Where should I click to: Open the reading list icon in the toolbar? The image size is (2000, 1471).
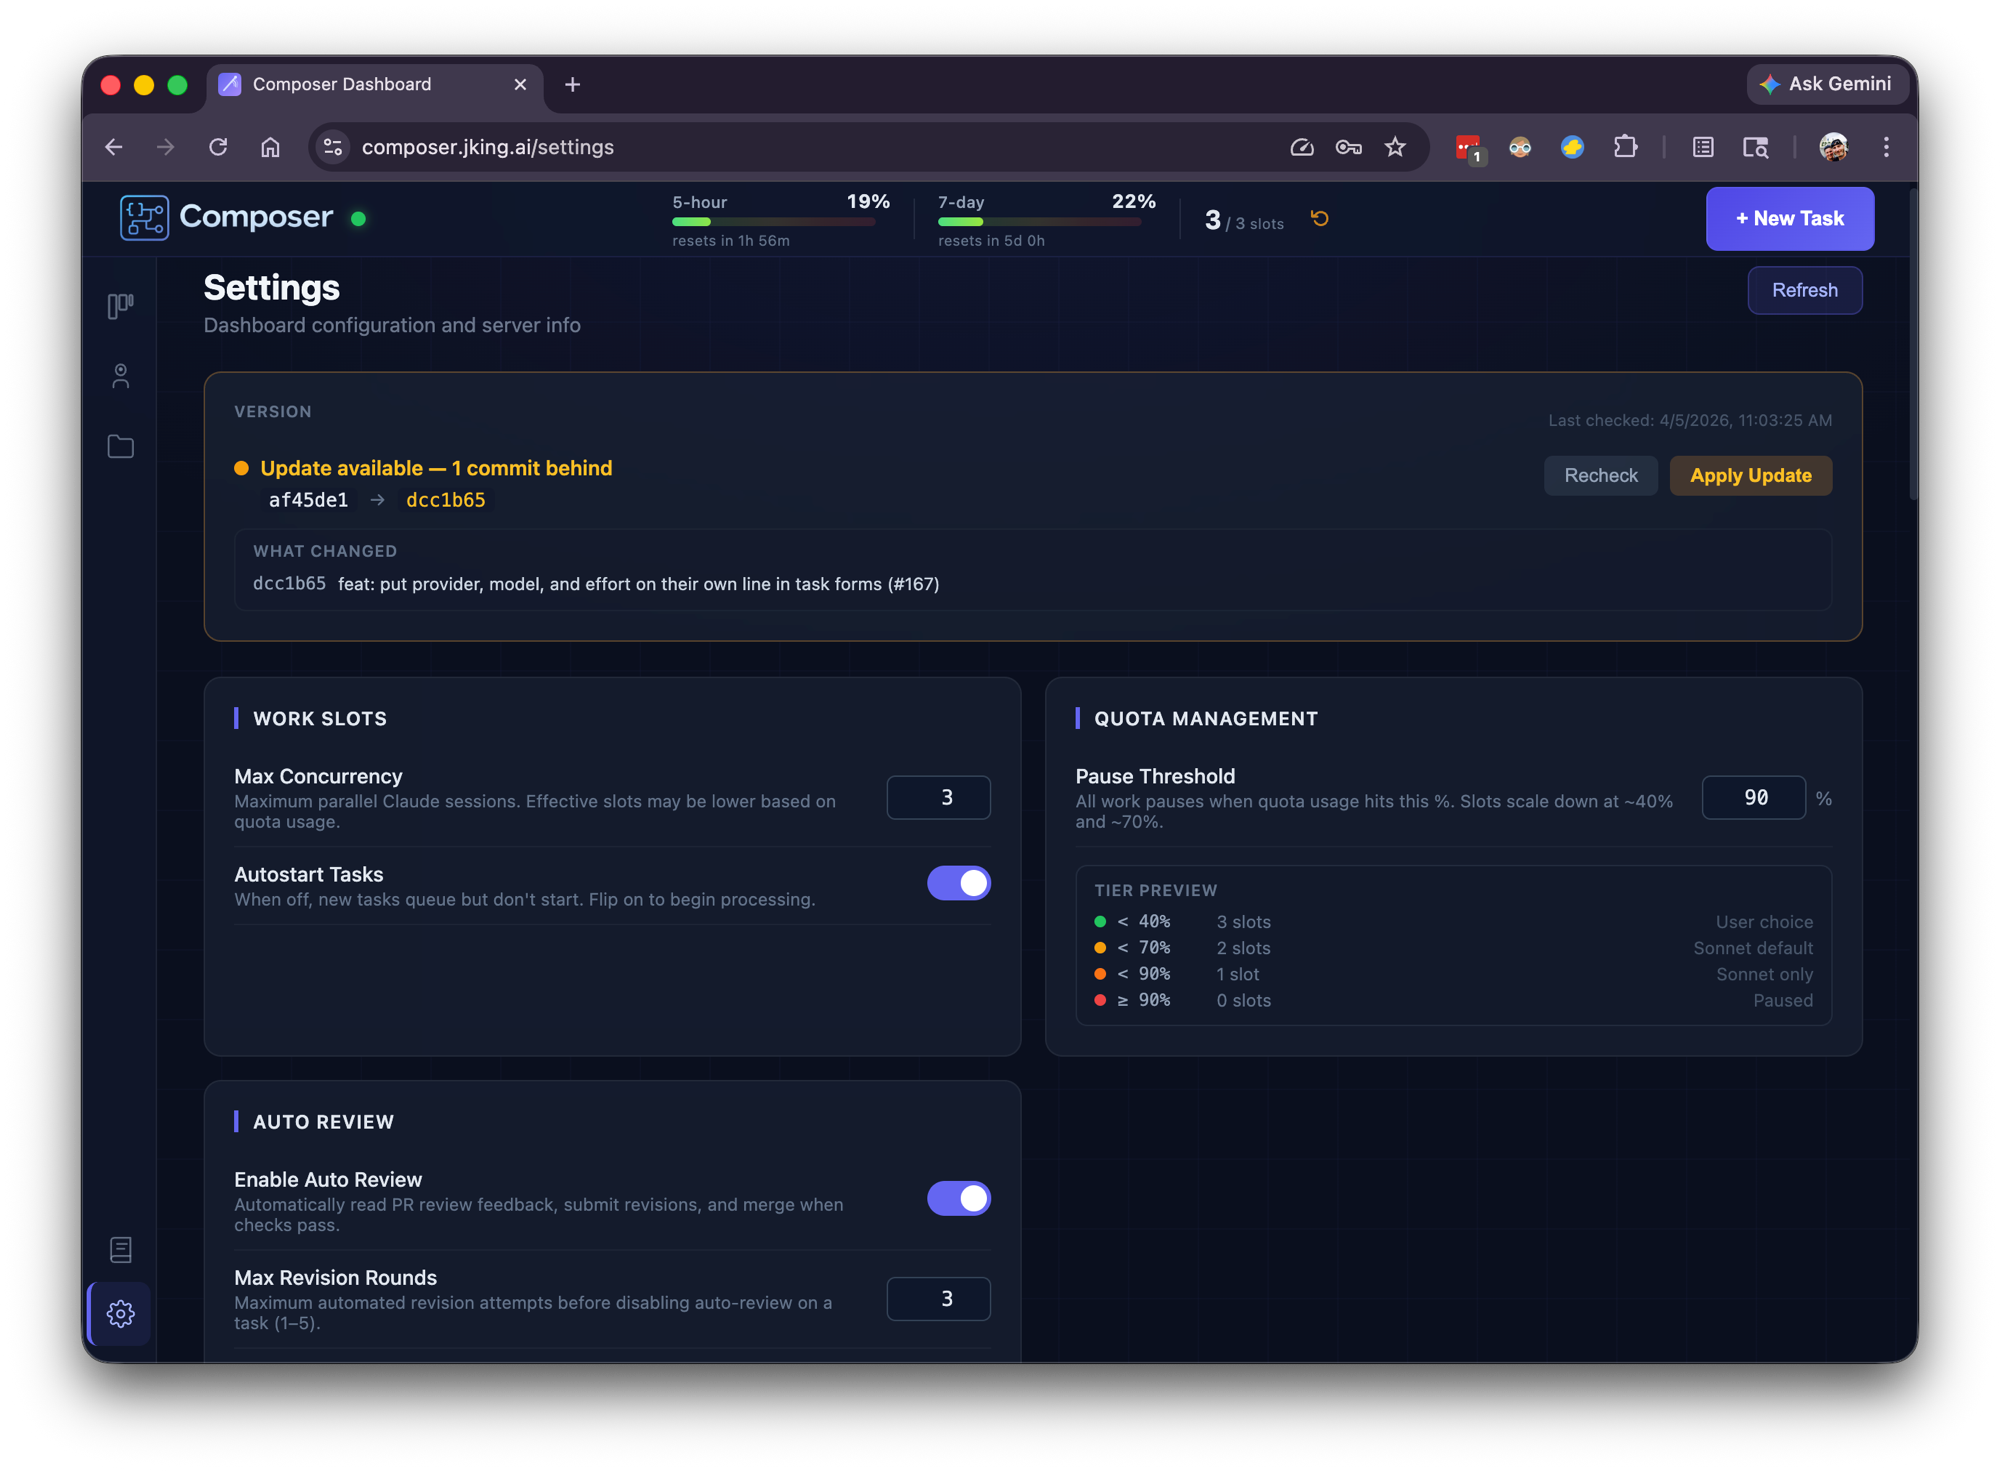click(1702, 147)
